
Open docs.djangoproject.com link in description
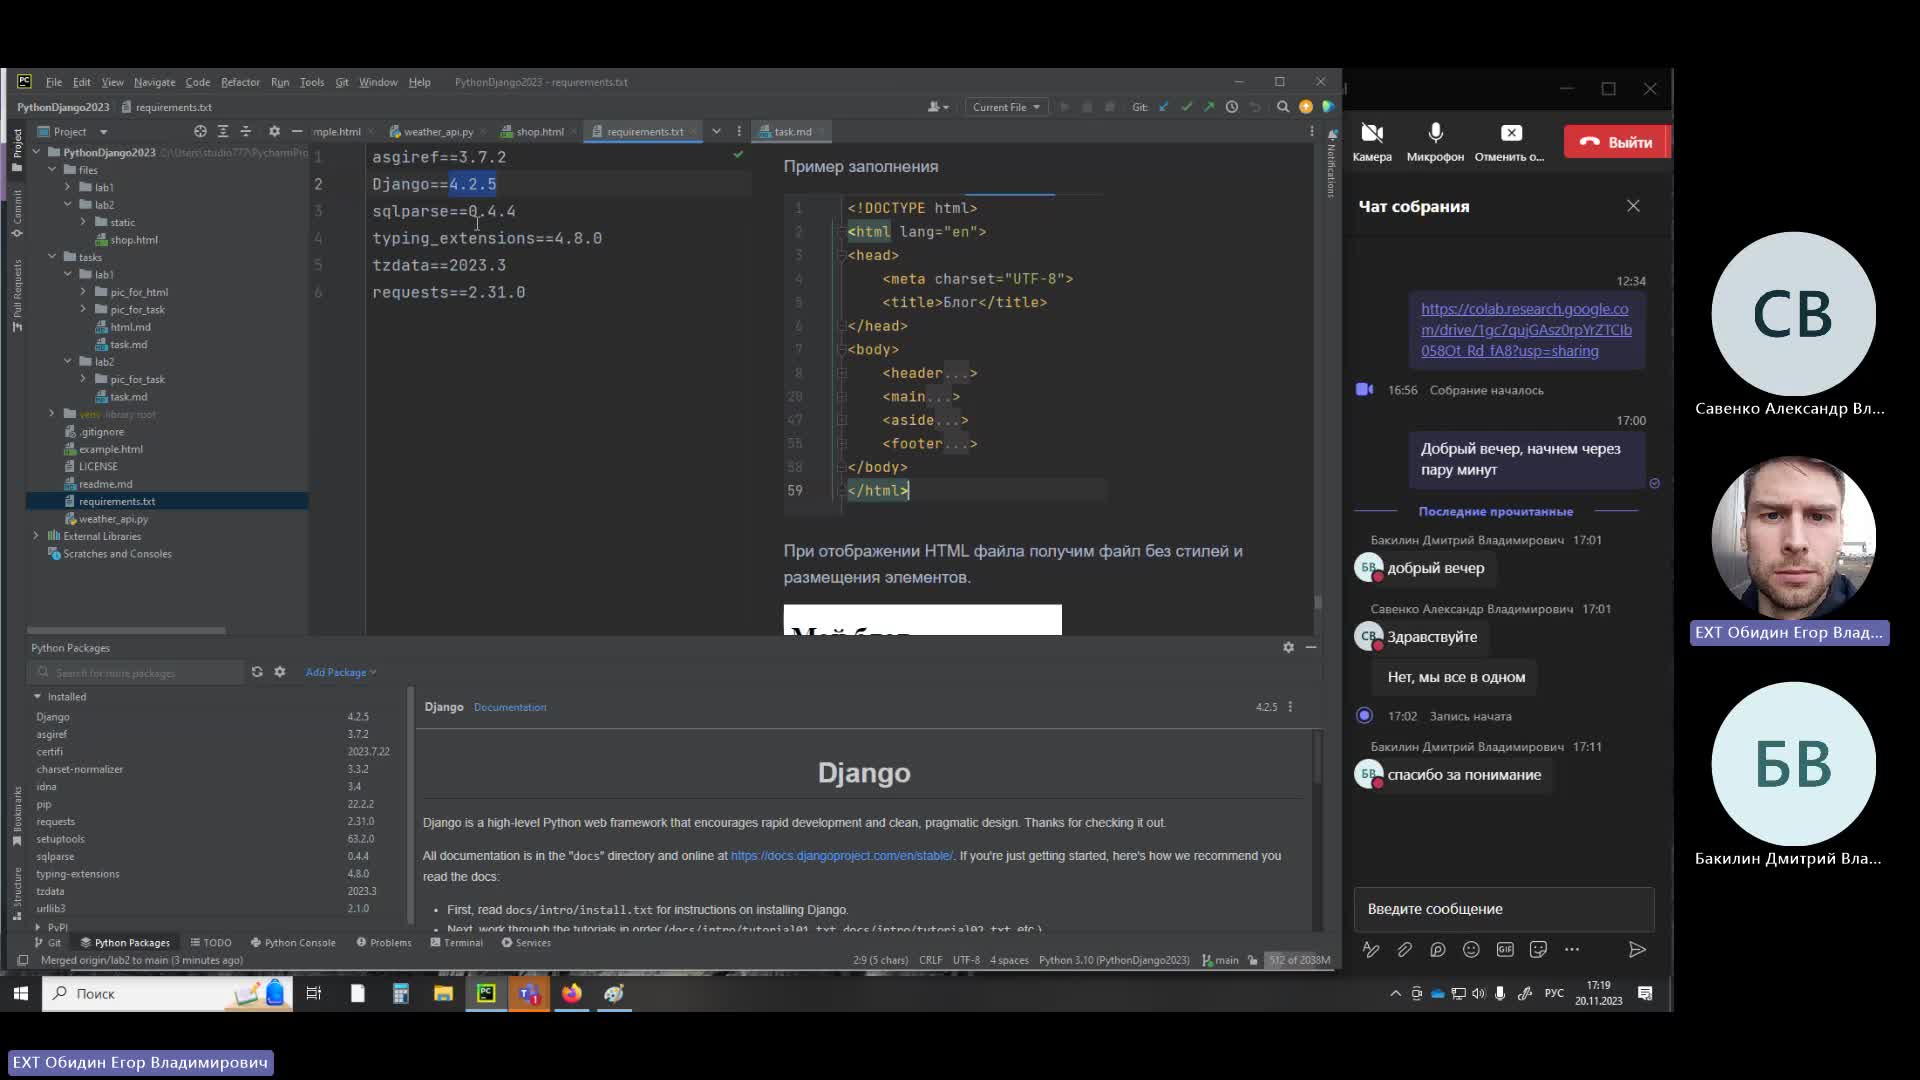[841, 856]
